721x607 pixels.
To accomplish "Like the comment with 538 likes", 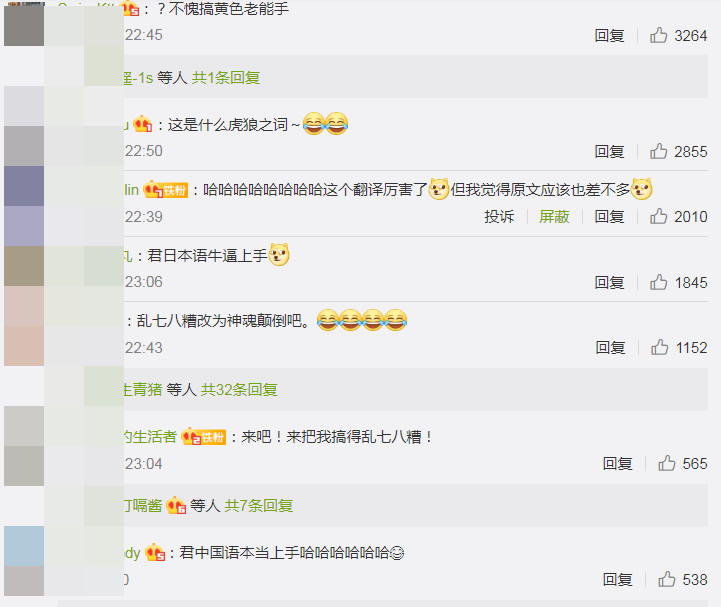I will [x=667, y=579].
